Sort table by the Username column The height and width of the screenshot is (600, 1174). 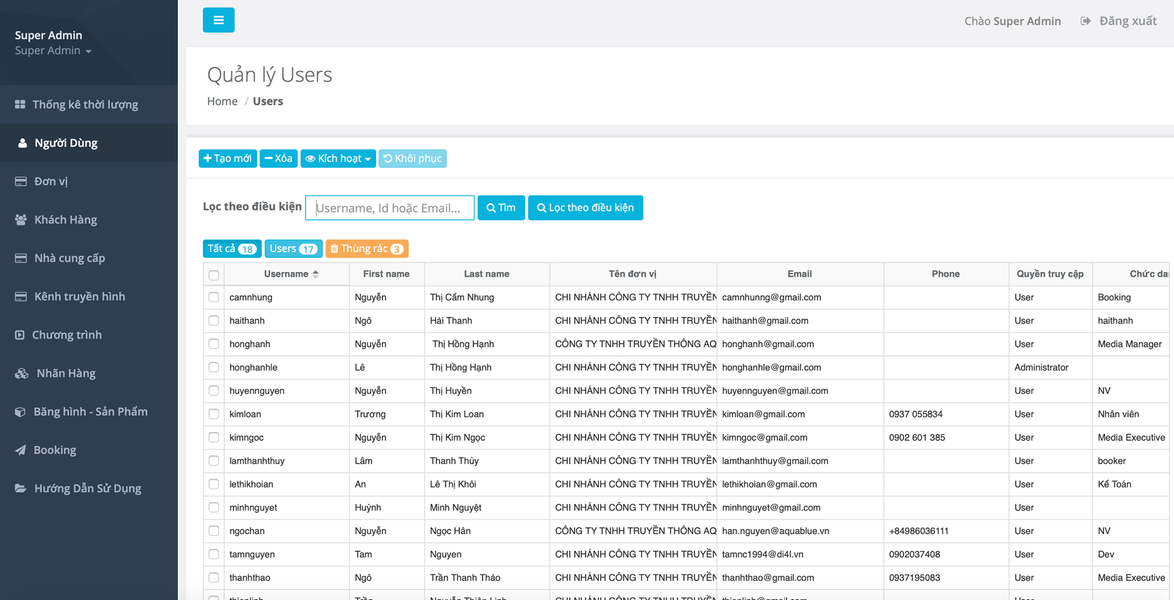pos(286,274)
